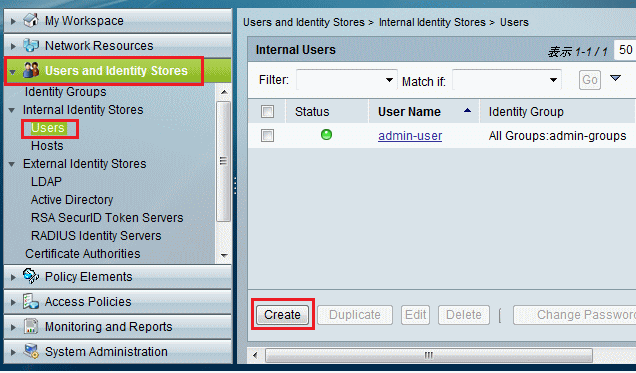Image resolution: width=636 pixels, height=373 pixels.
Task: Select External Identity Stores tree item
Action: 84,164
